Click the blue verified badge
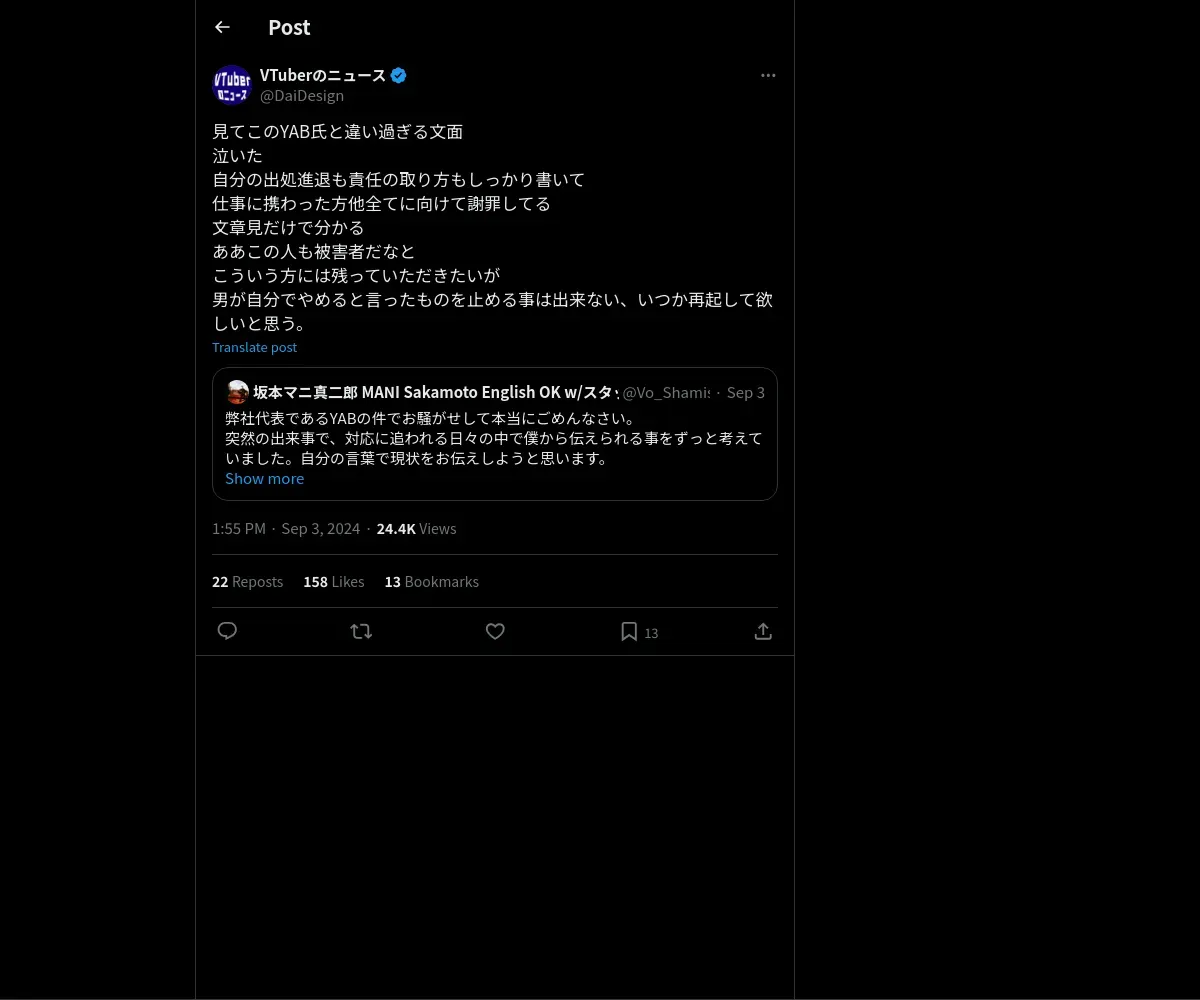This screenshot has width=1200, height=1000. tap(398, 75)
